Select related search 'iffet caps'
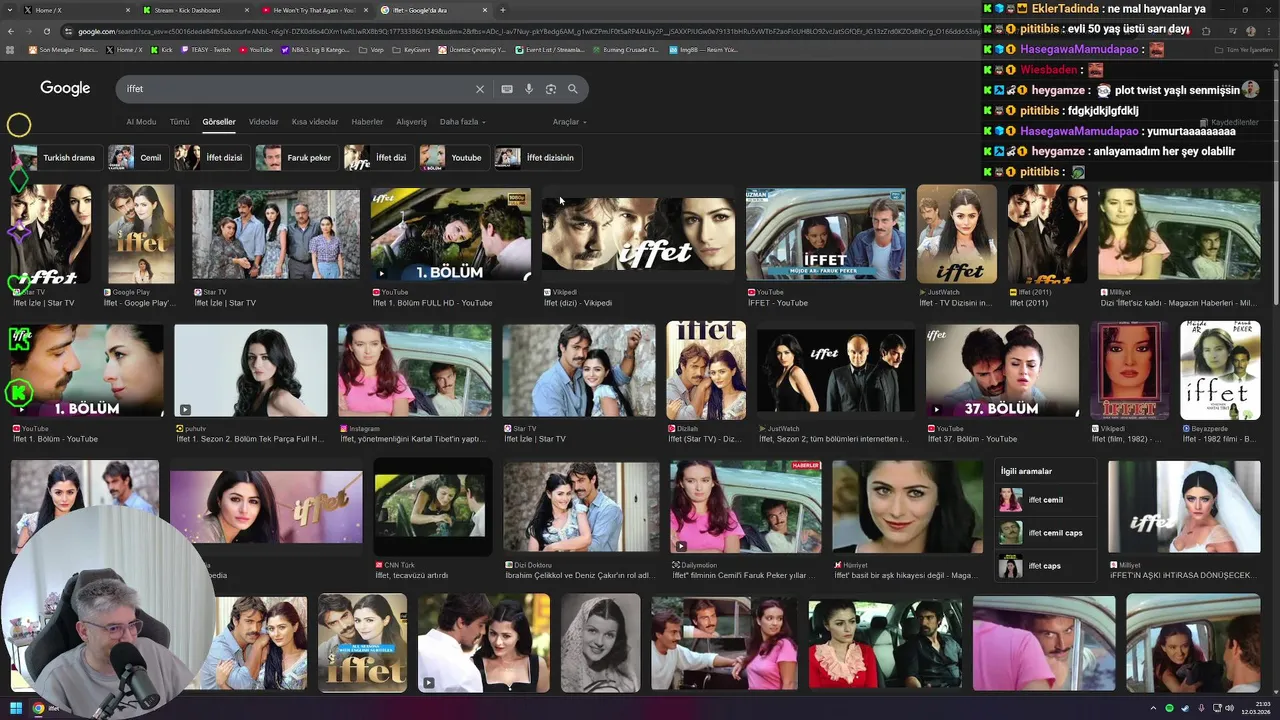1280x720 pixels. pos(1046,566)
